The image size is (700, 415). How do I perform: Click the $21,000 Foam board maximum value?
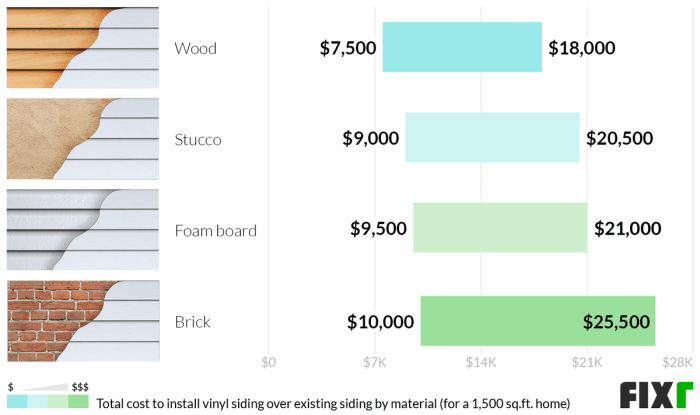pyautogui.click(x=627, y=229)
